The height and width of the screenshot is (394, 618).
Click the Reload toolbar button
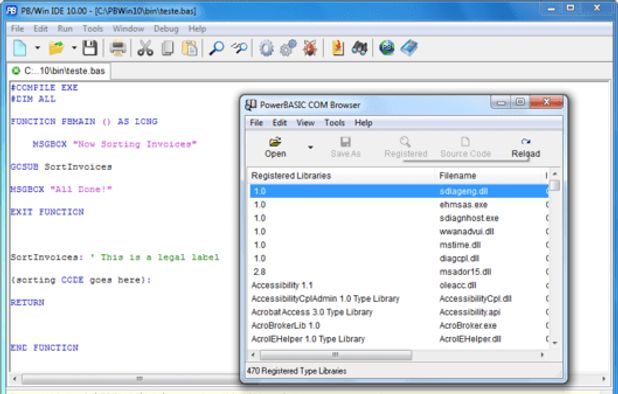point(525,147)
